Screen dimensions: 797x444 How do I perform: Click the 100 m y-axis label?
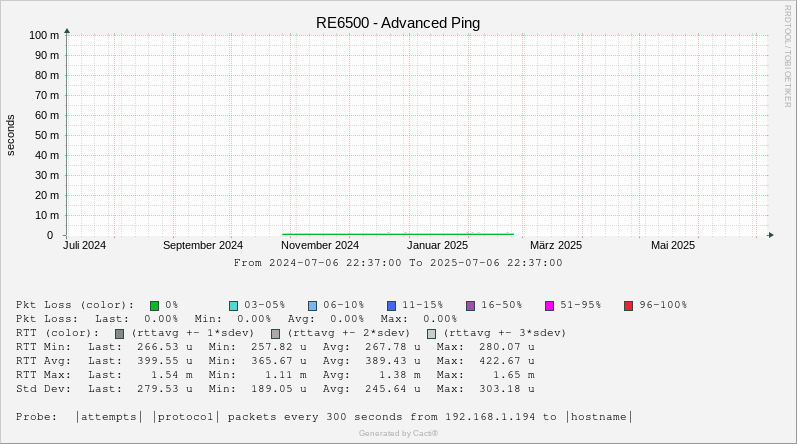44,35
